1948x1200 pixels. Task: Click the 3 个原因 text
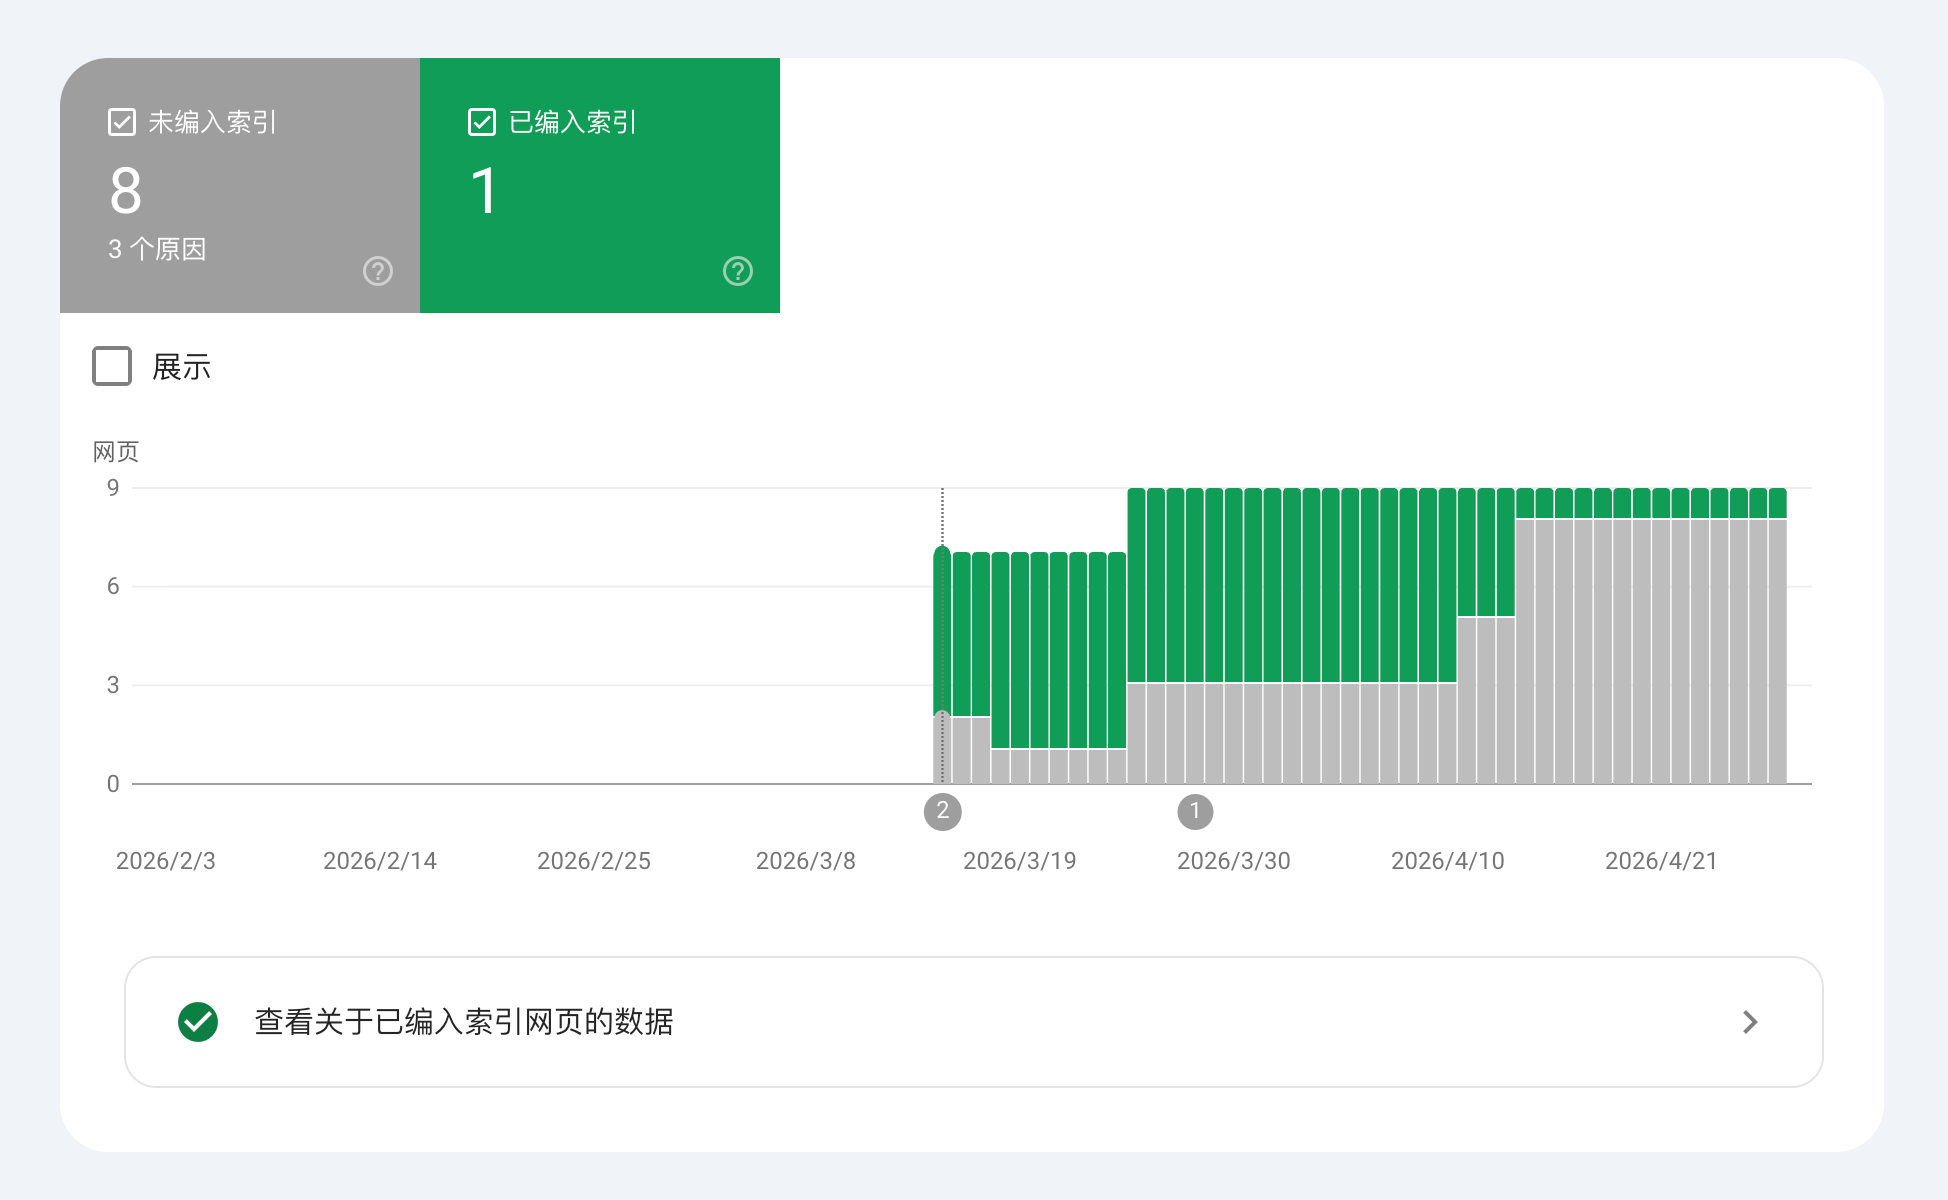pyautogui.click(x=157, y=249)
